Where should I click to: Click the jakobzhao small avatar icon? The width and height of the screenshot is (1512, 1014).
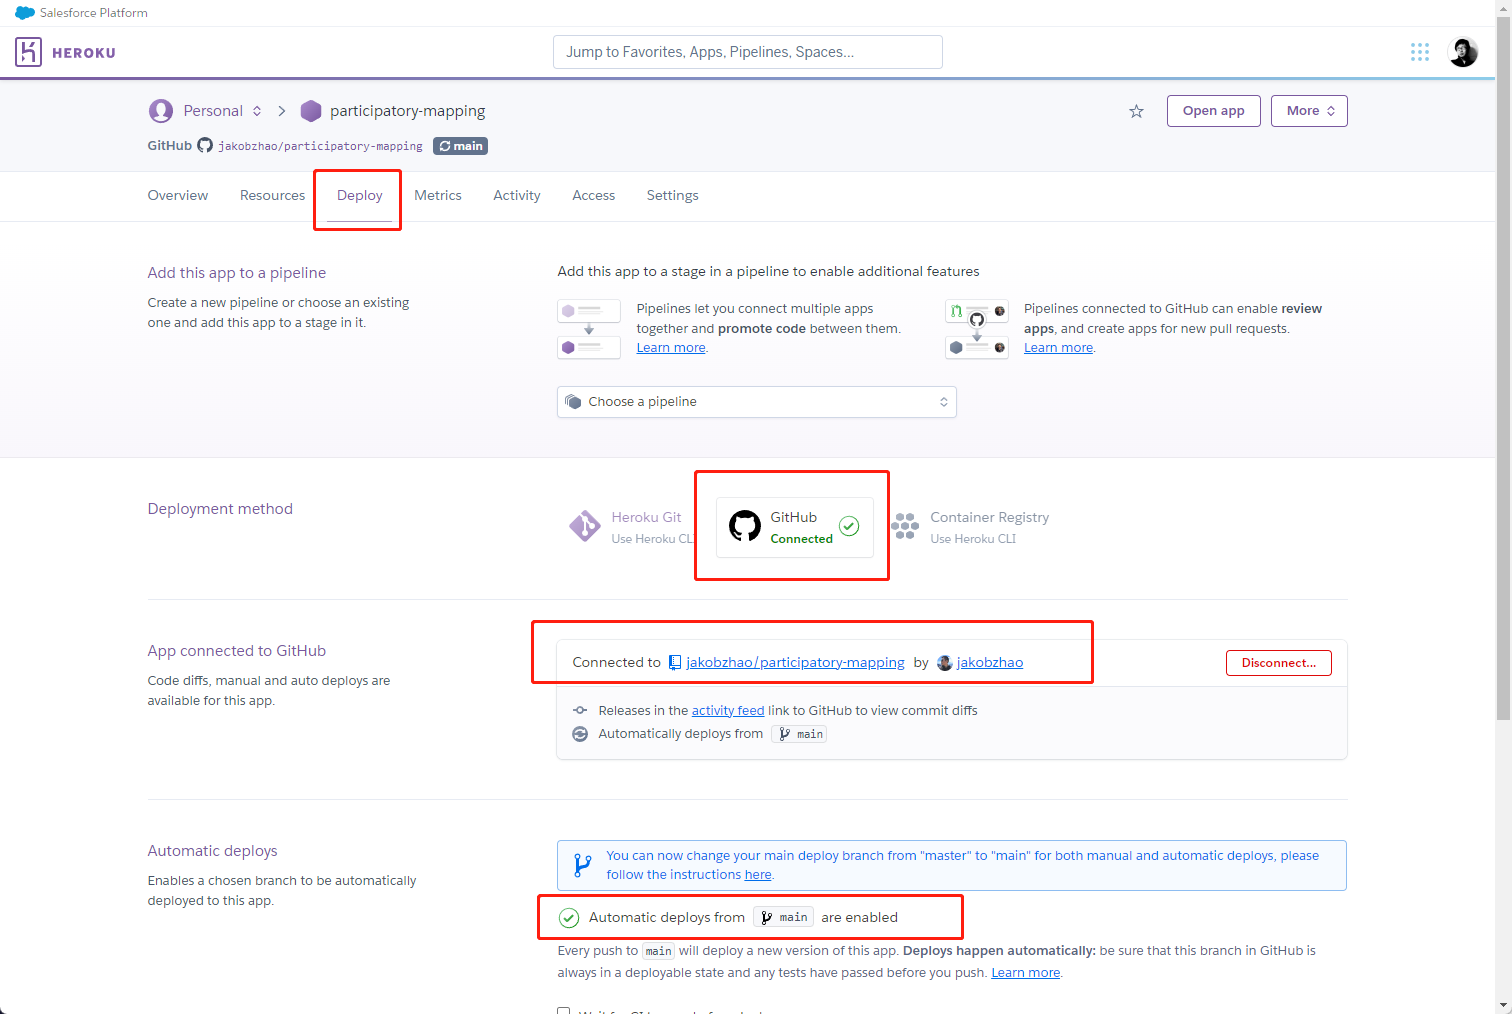pos(944,662)
